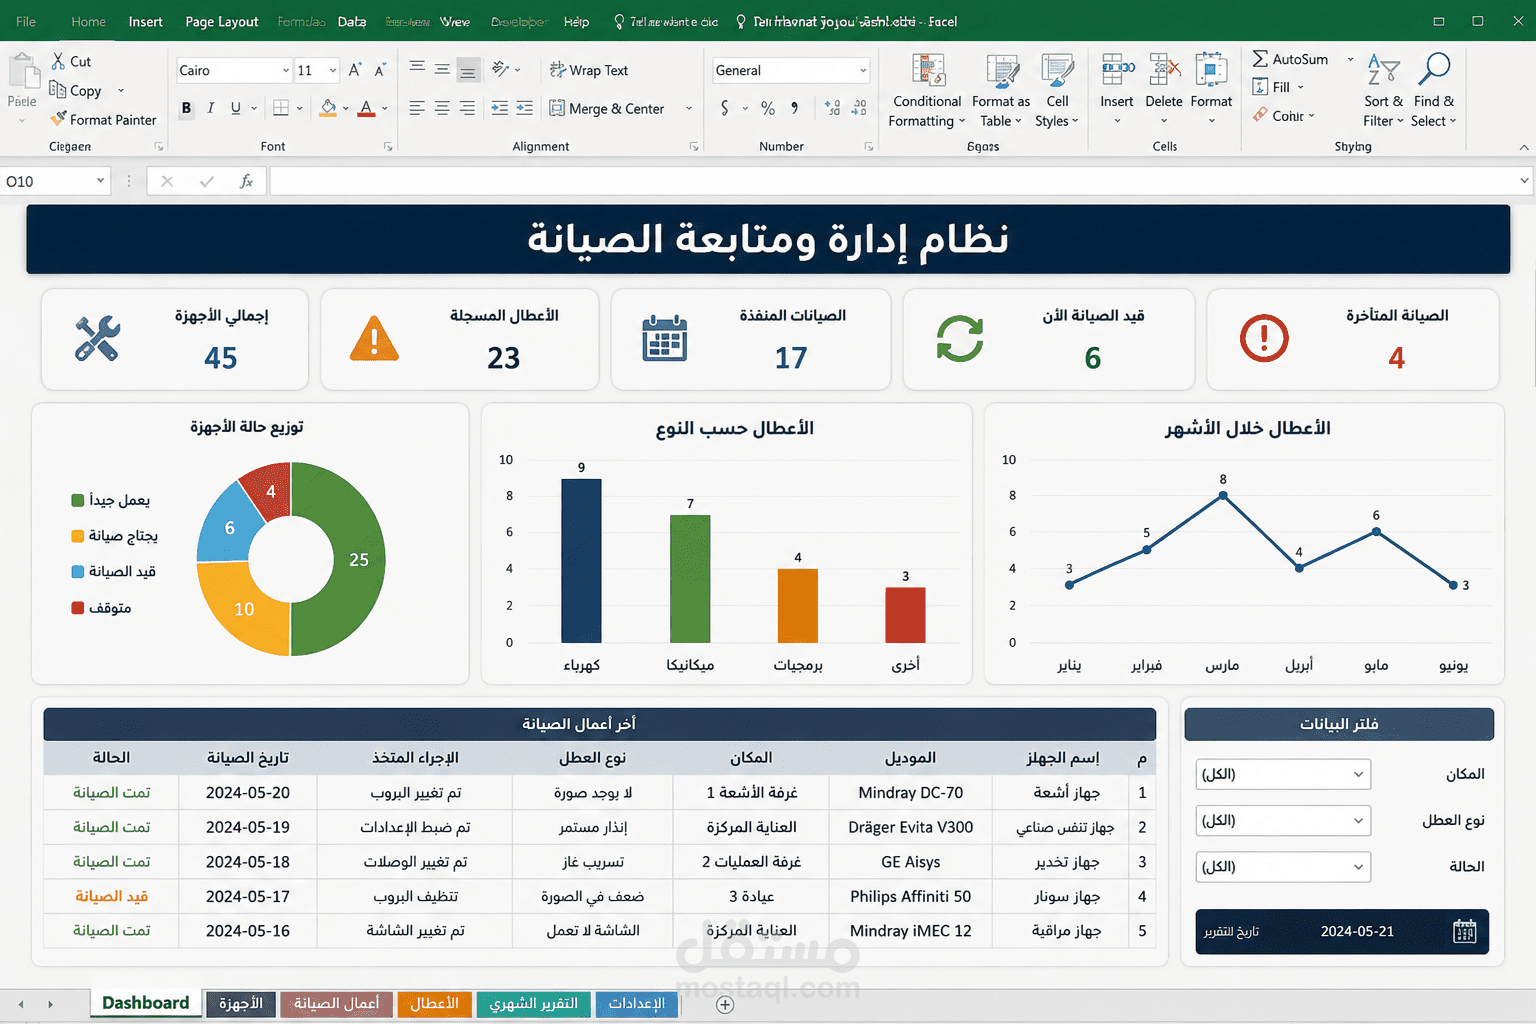Apply Percent Style format
This screenshot has height=1024, width=1536.
coord(768,108)
